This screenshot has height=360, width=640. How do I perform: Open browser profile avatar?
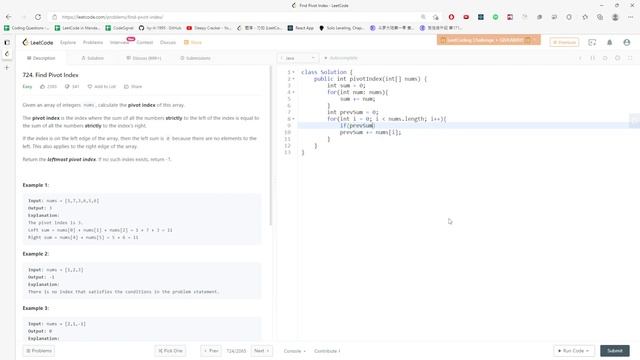point(615,17)
